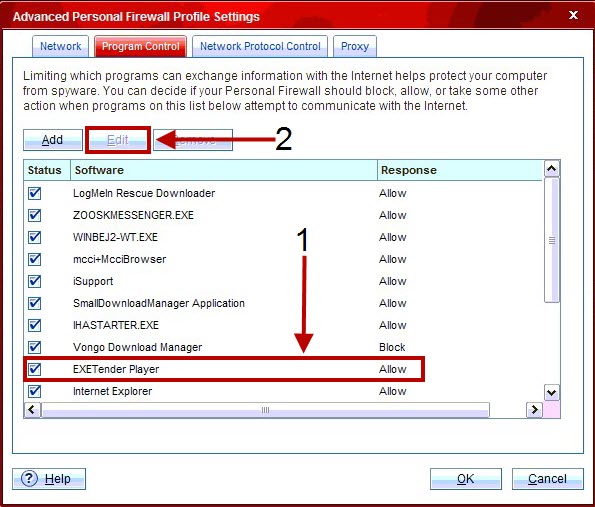Sort list by Status column header
This screenshot has height=507, width=595.
47,170
